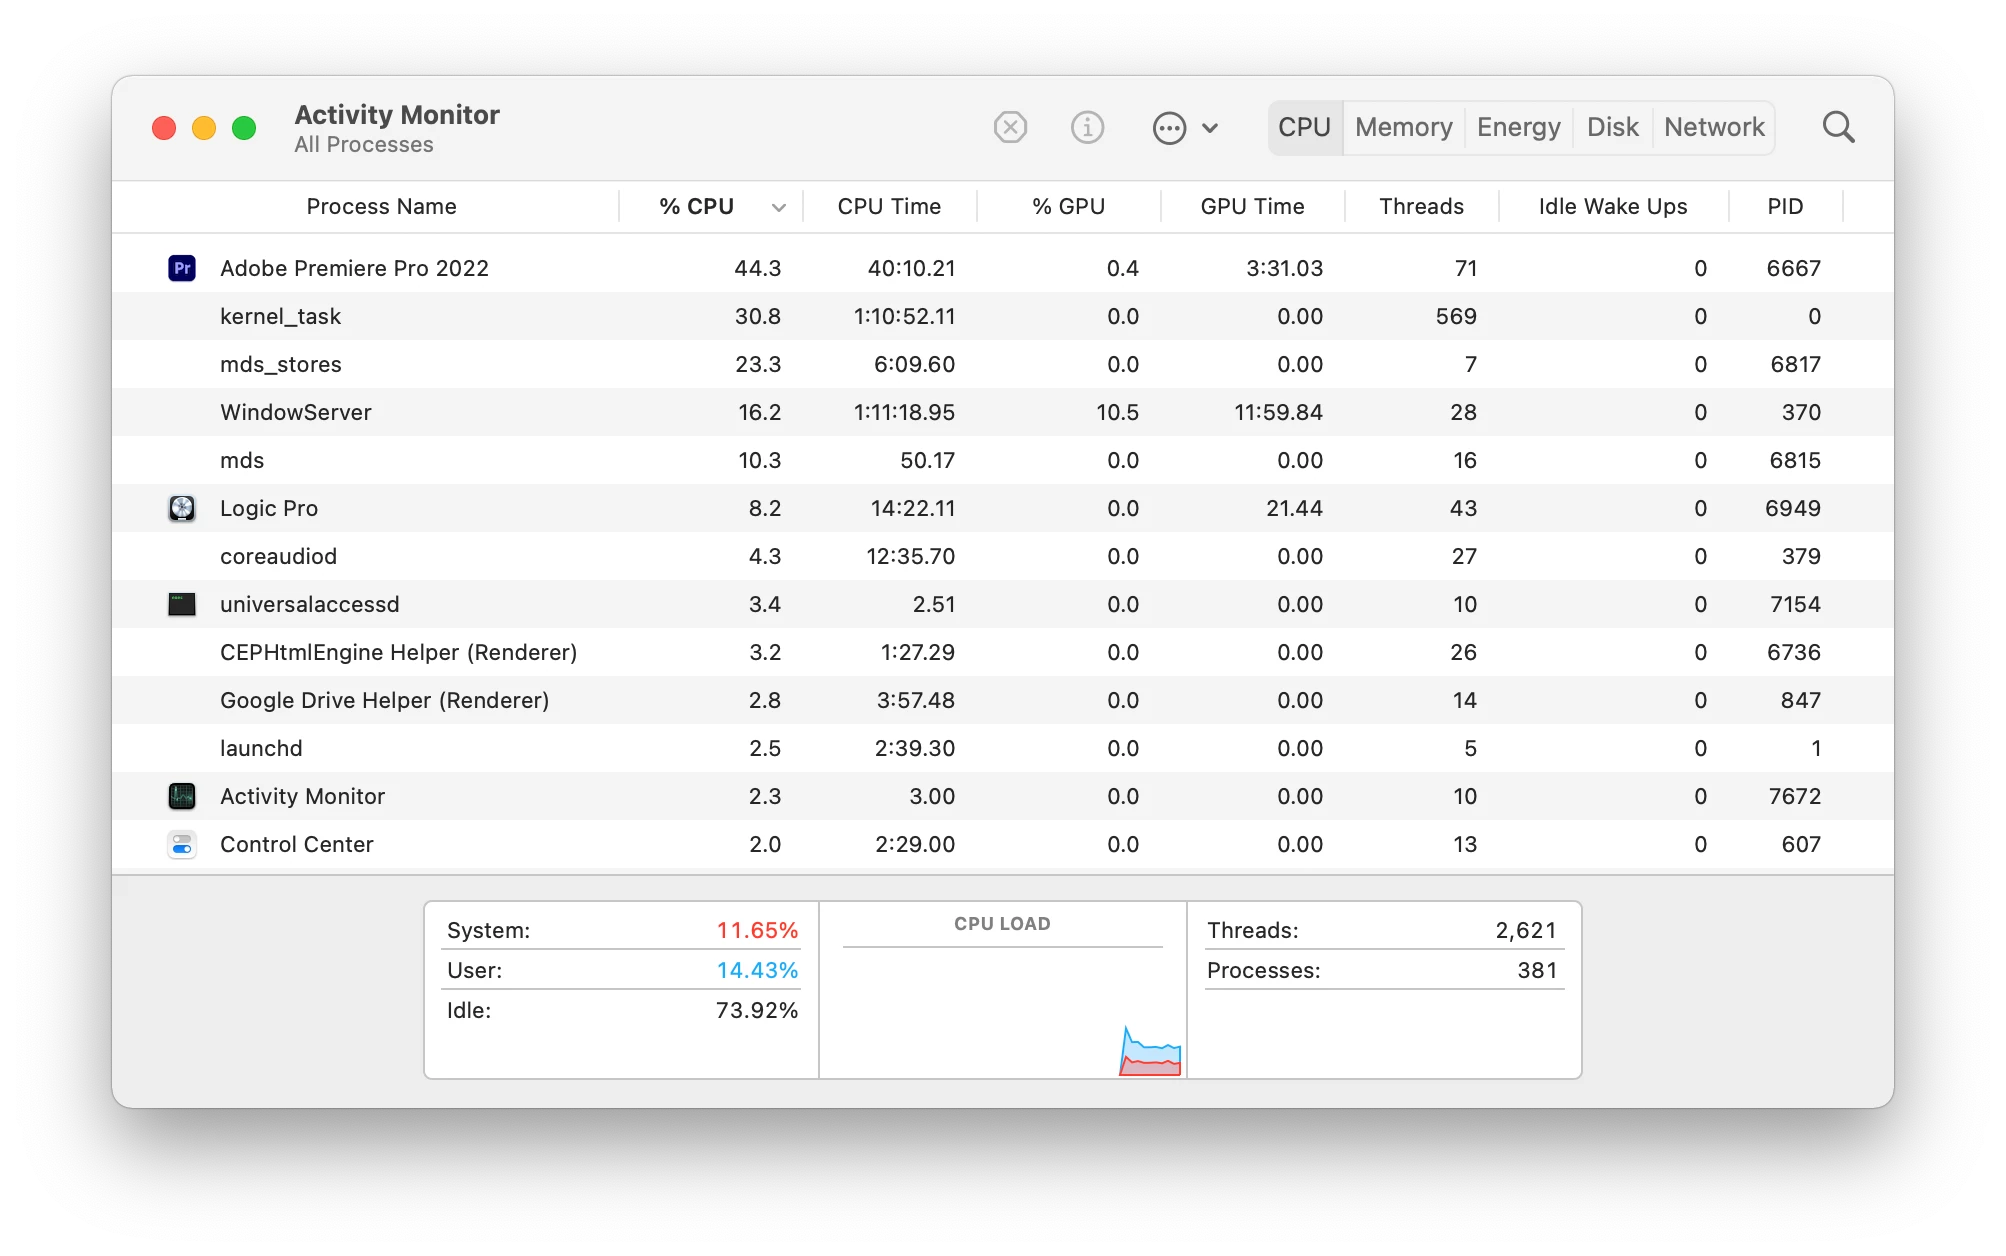Click the PID column header
The height and width of the screenshot is (1256, 2006).
coord(1784,207)
